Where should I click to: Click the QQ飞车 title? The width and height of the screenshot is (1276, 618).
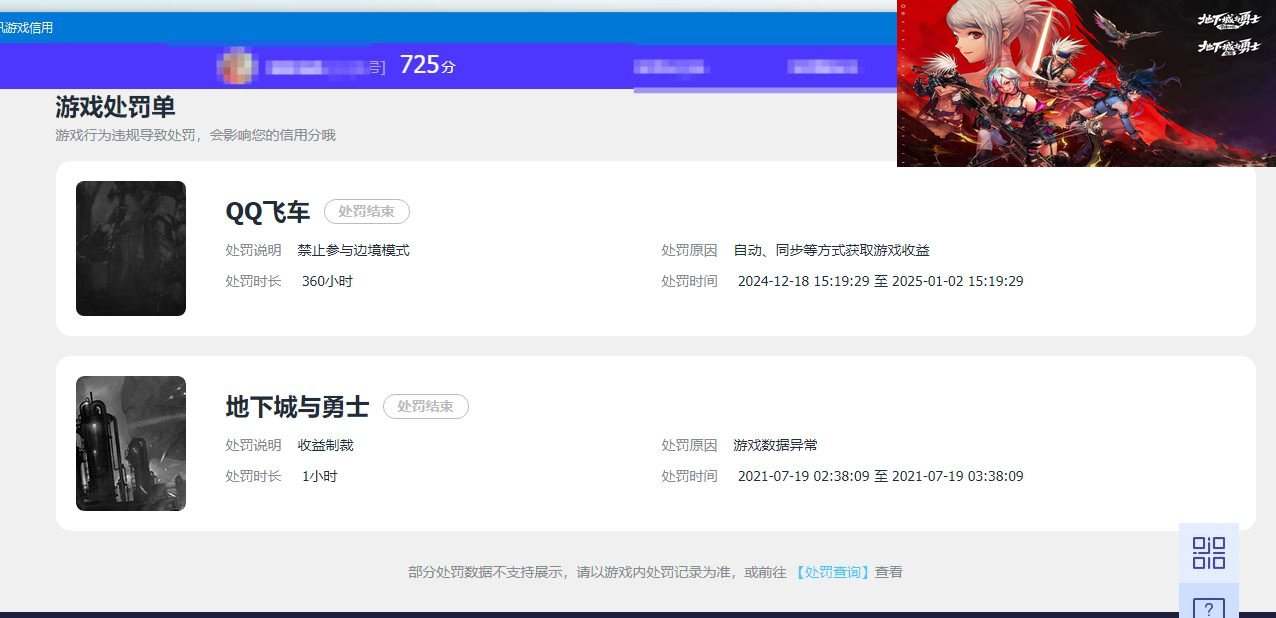click(x=268, y=212)
